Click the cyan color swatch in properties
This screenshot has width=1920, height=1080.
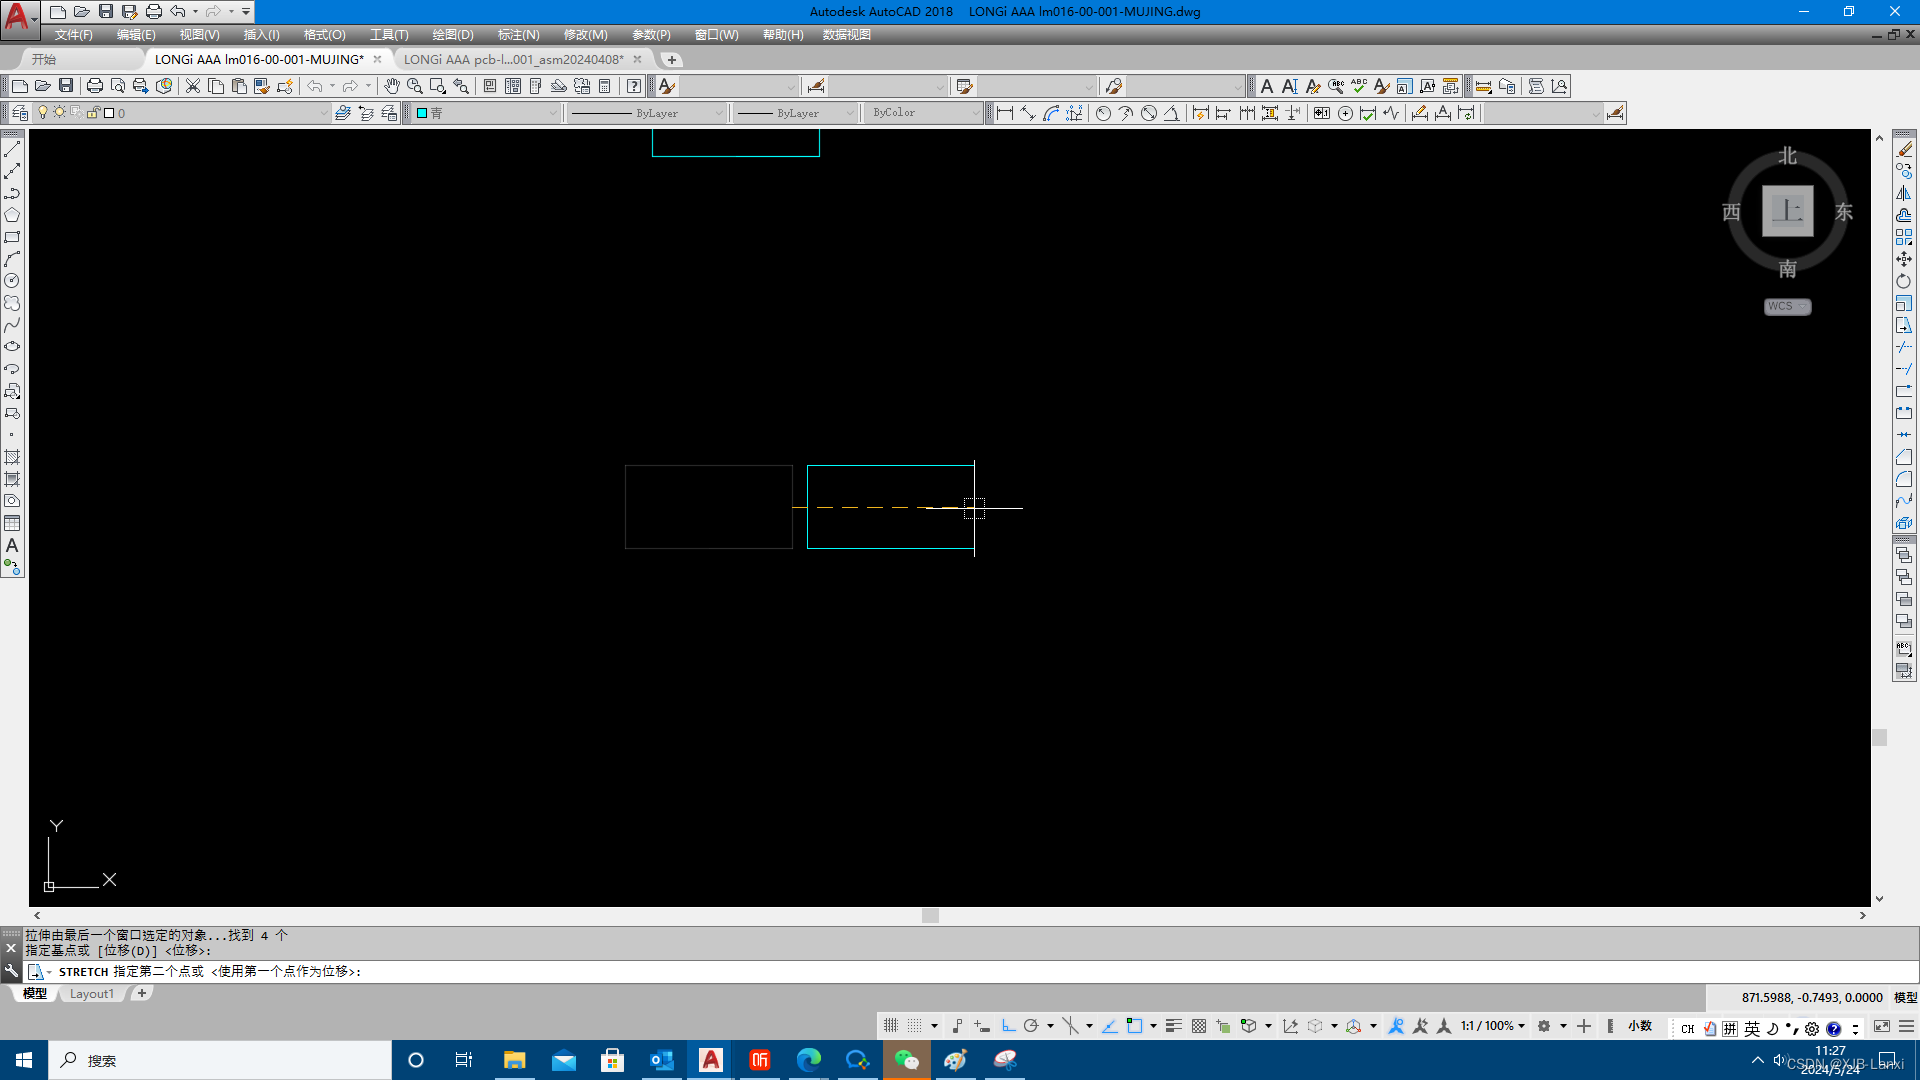pyautogui.click(x=423, y=113)
